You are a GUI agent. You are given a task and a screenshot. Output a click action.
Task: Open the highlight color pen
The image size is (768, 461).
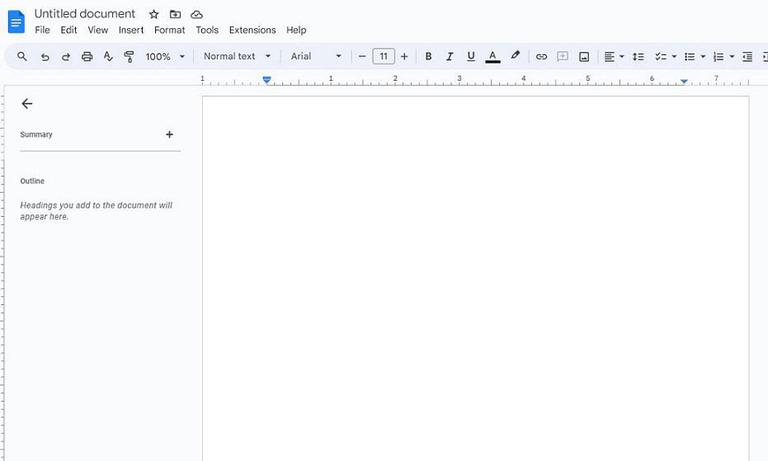click(x=515, y=56)
